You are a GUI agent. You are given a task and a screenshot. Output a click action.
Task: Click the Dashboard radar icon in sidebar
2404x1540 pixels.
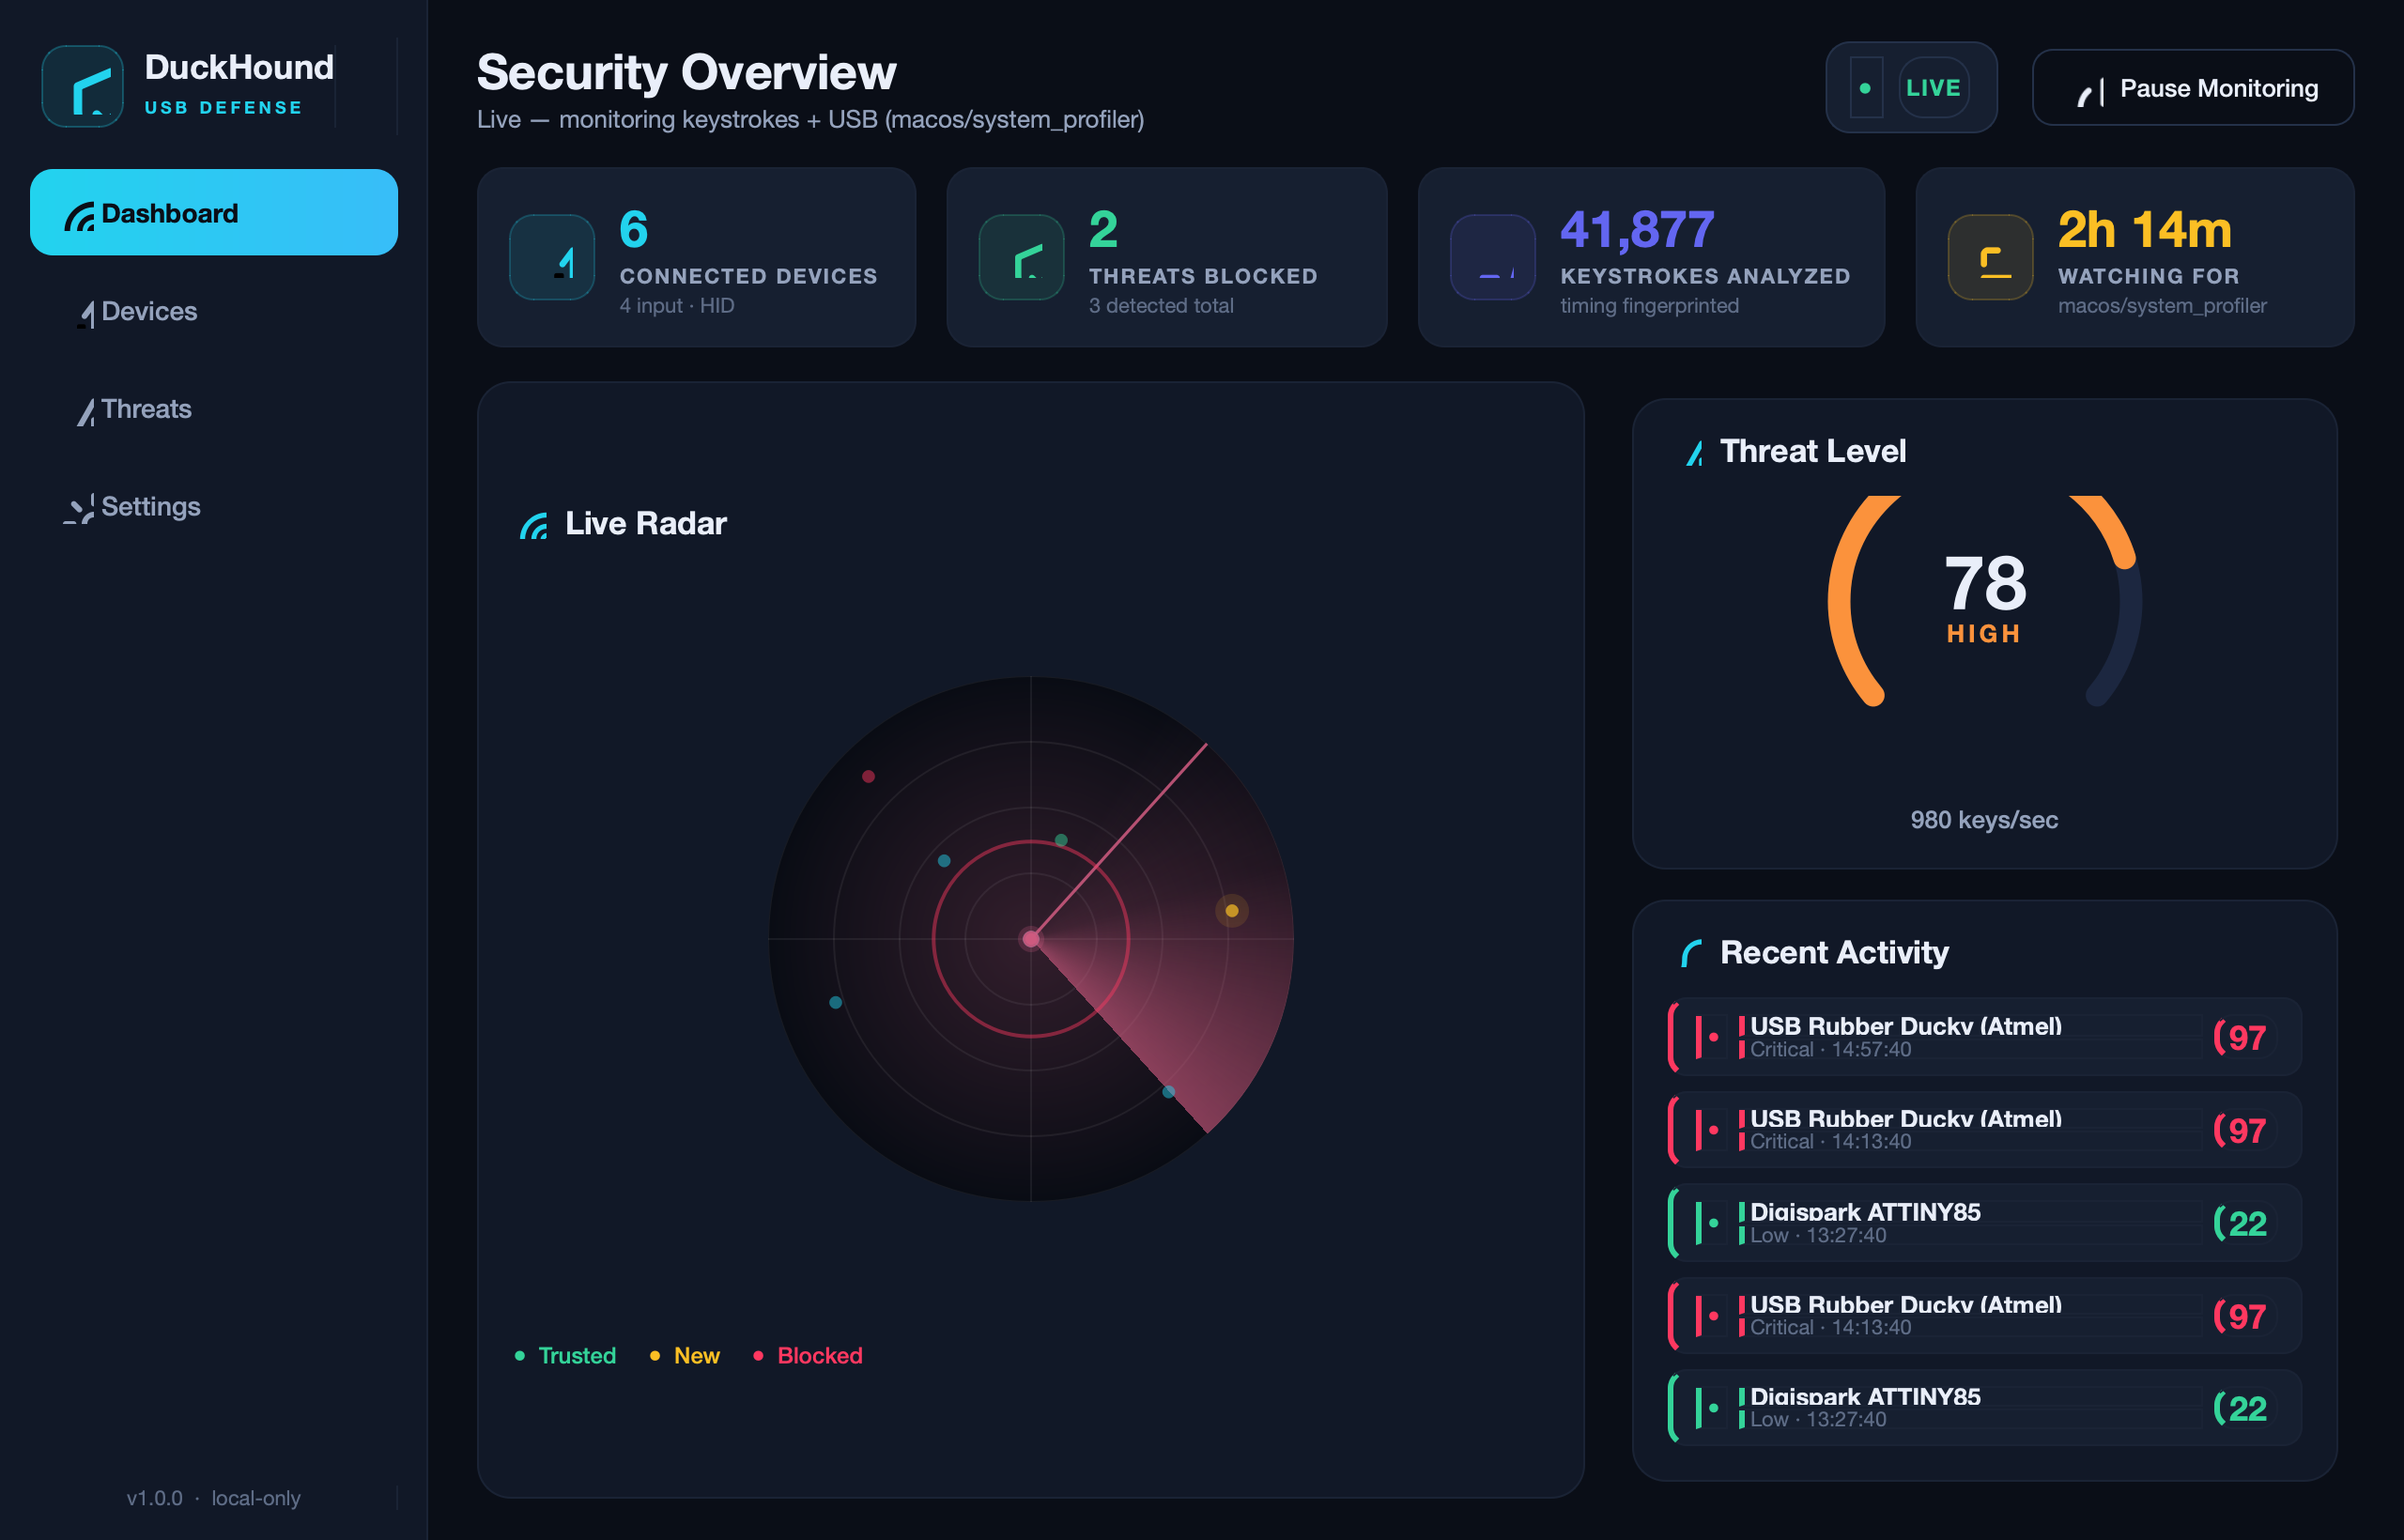pos(79,216)
